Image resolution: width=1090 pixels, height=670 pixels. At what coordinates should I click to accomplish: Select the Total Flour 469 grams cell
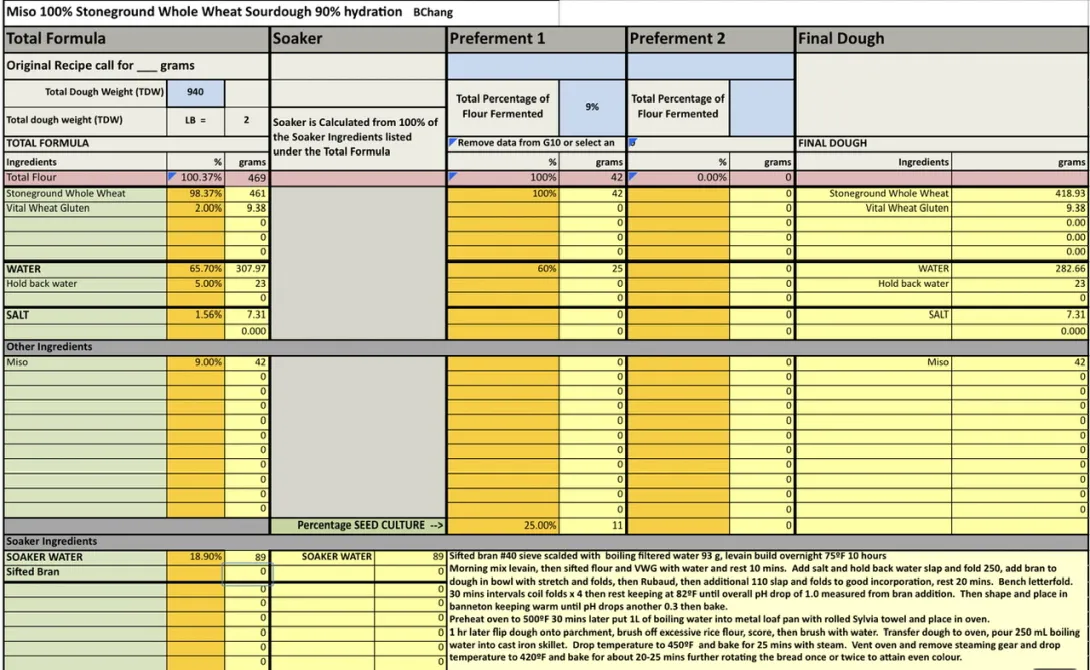coord(246,178)
